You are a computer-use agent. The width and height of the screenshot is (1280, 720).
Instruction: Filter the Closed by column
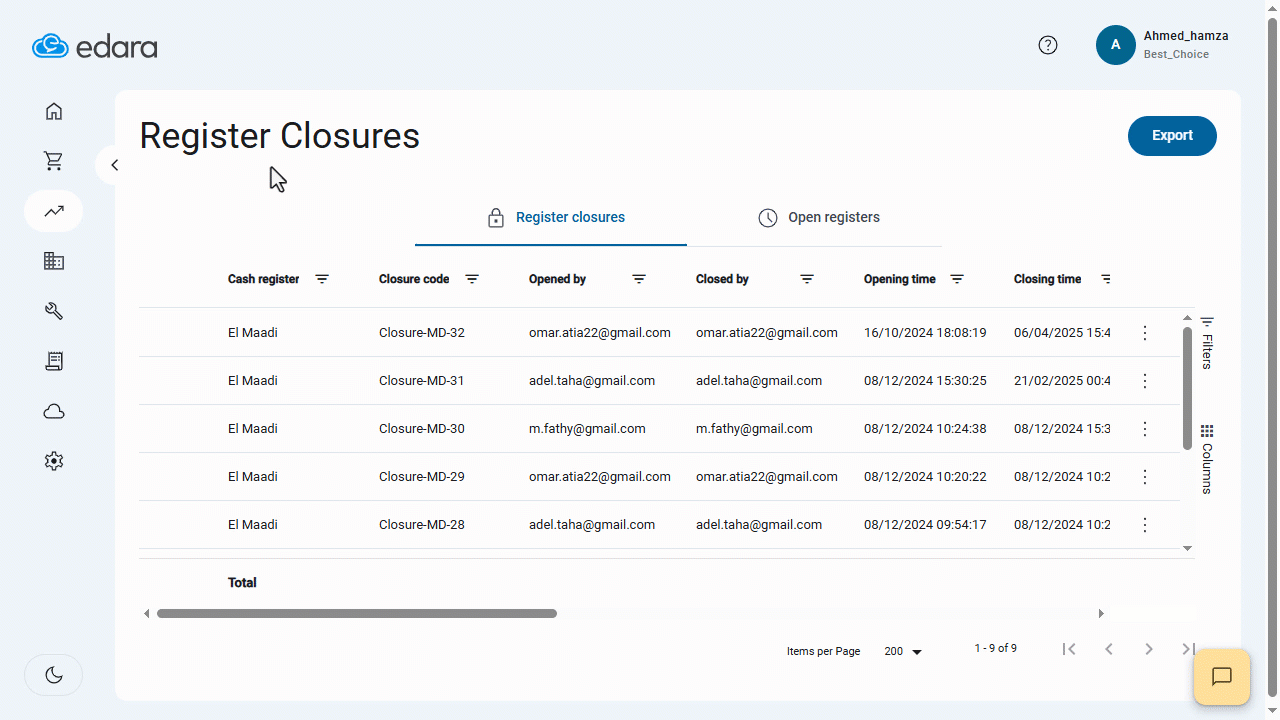click(x=807, y=279)
